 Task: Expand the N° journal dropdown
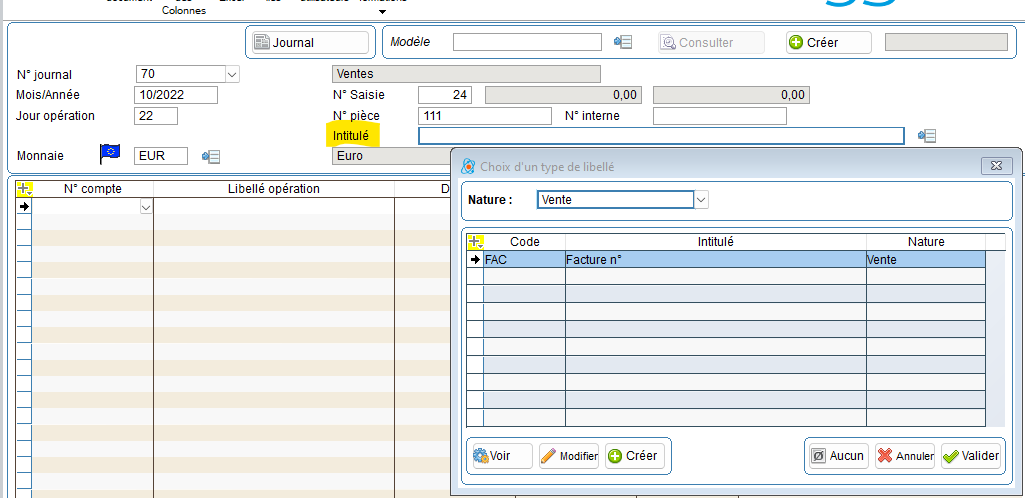click(232, 74)
